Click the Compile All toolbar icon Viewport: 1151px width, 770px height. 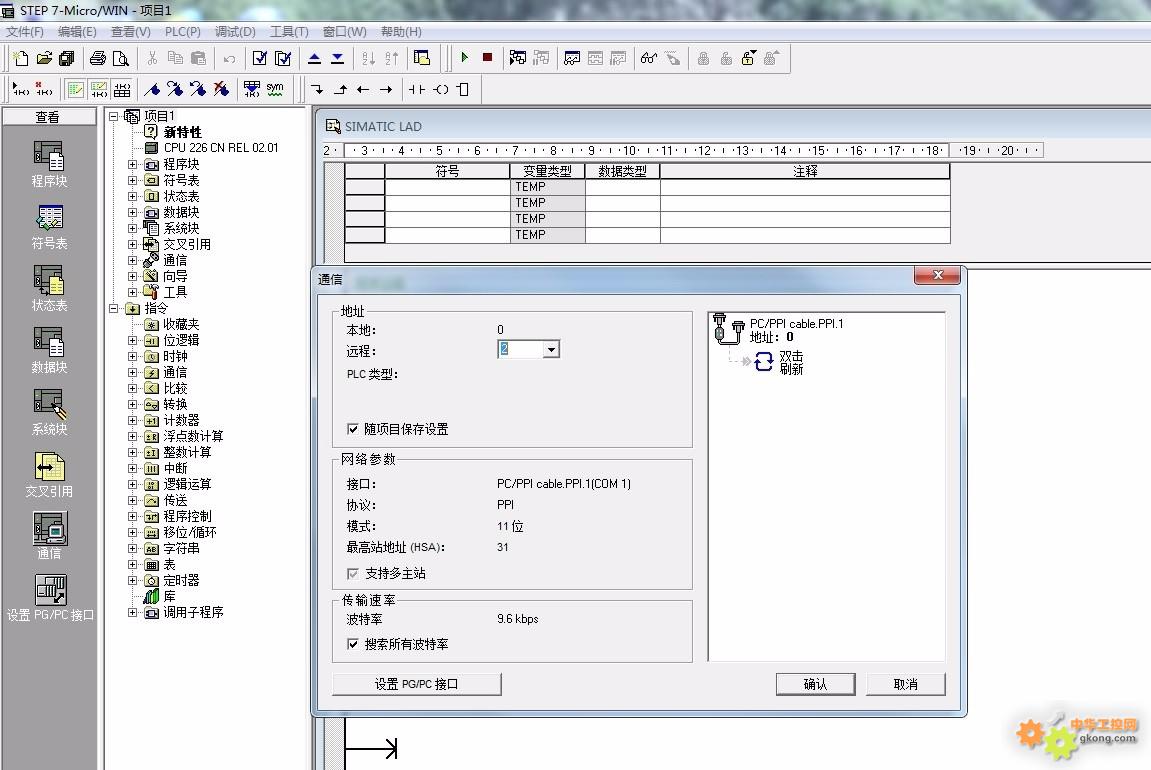tap(283, 58)
